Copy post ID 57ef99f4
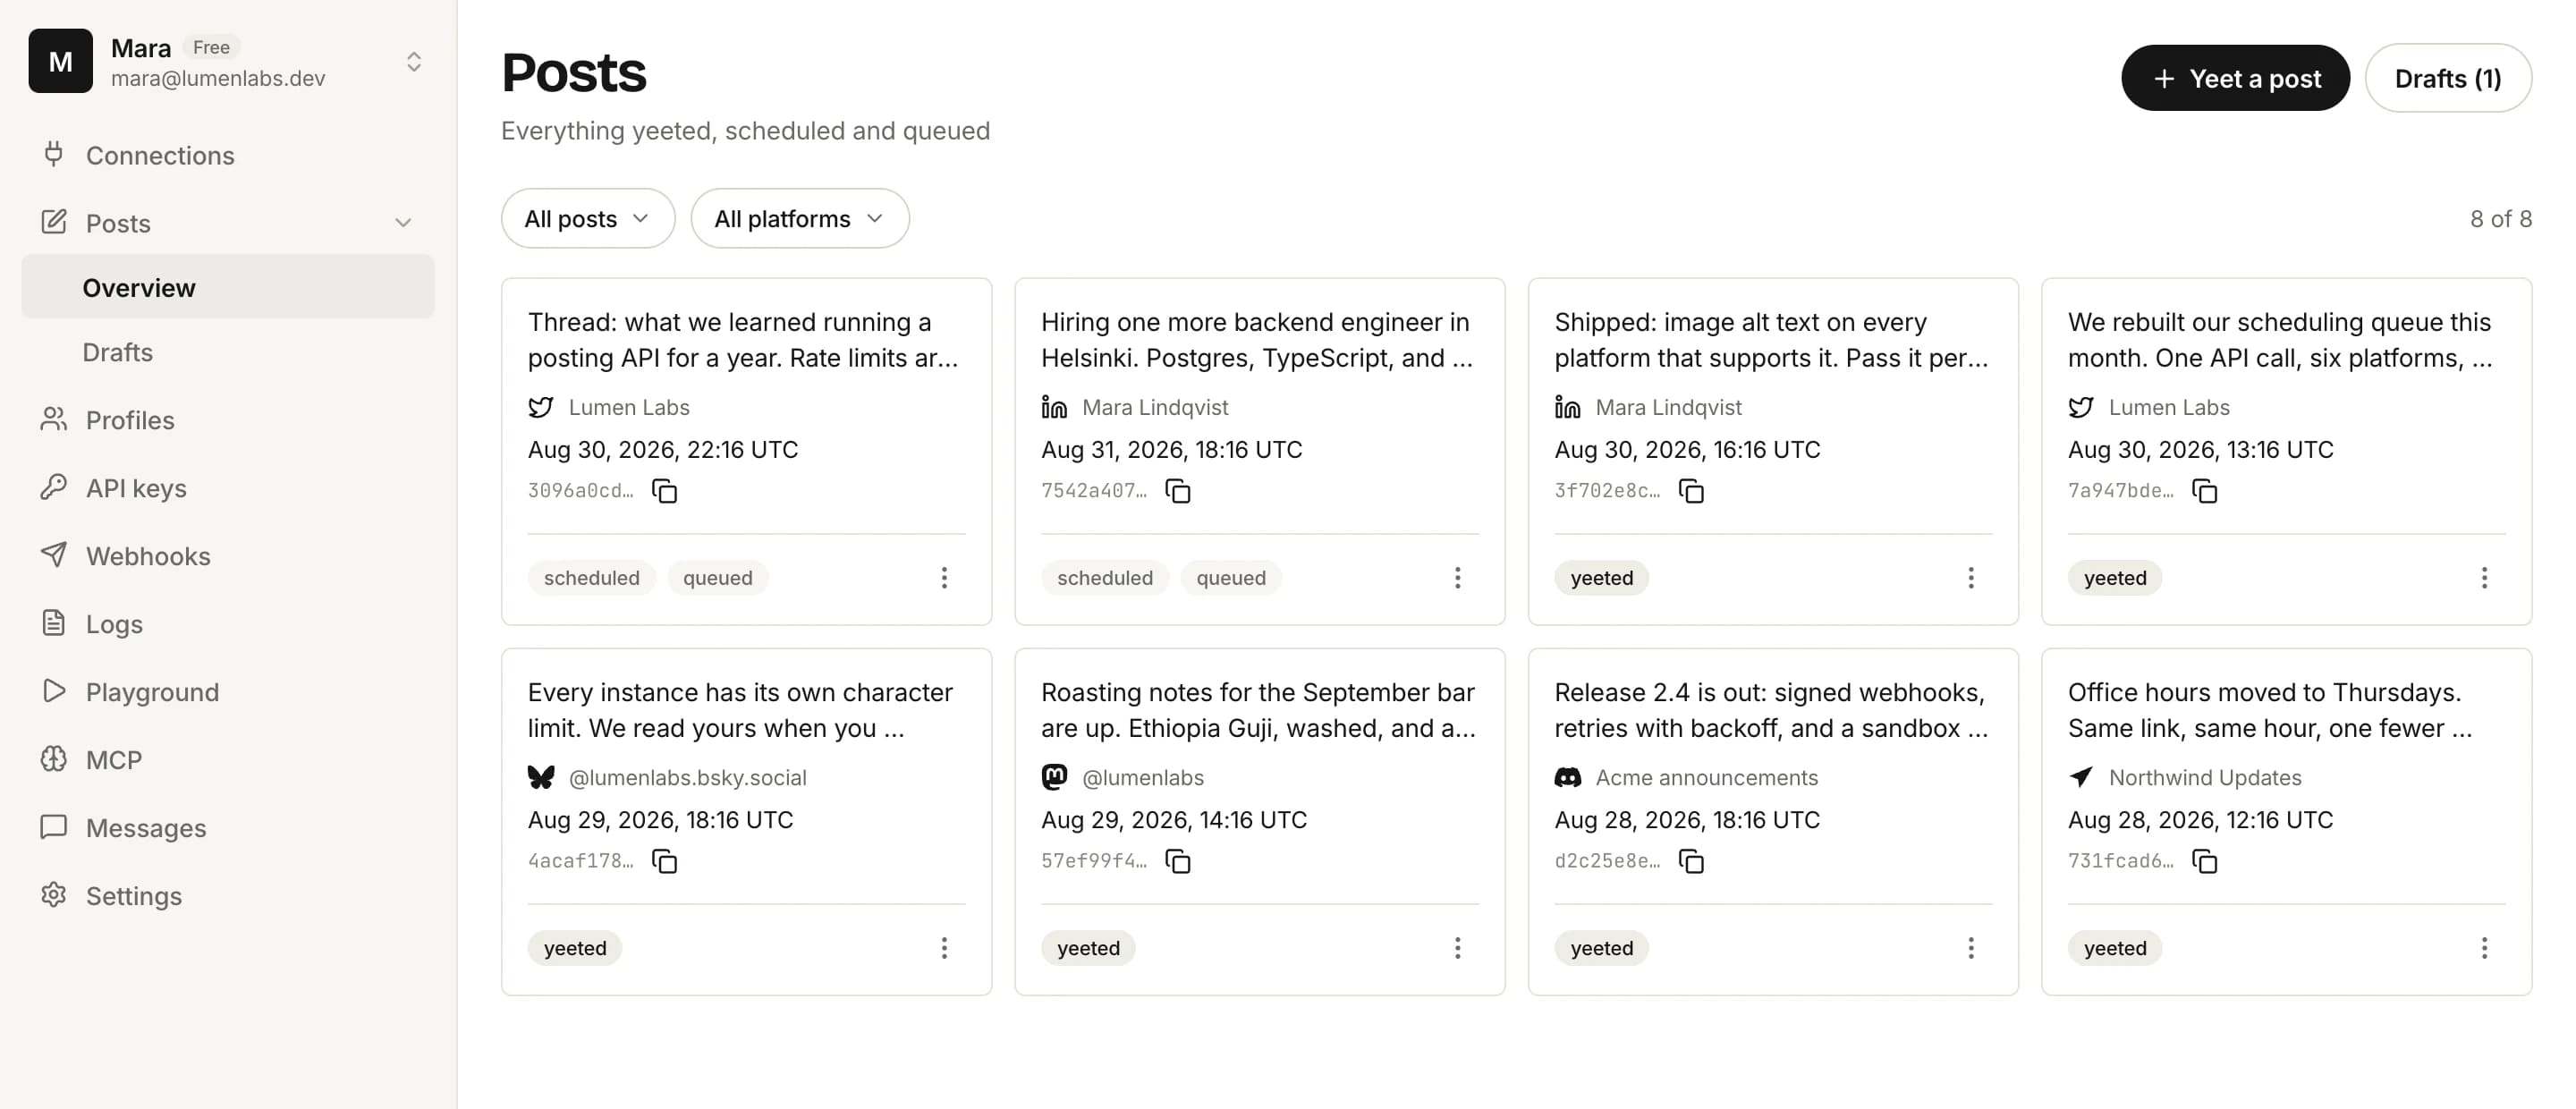Screen dimensions: 2576x1109 1177,861
